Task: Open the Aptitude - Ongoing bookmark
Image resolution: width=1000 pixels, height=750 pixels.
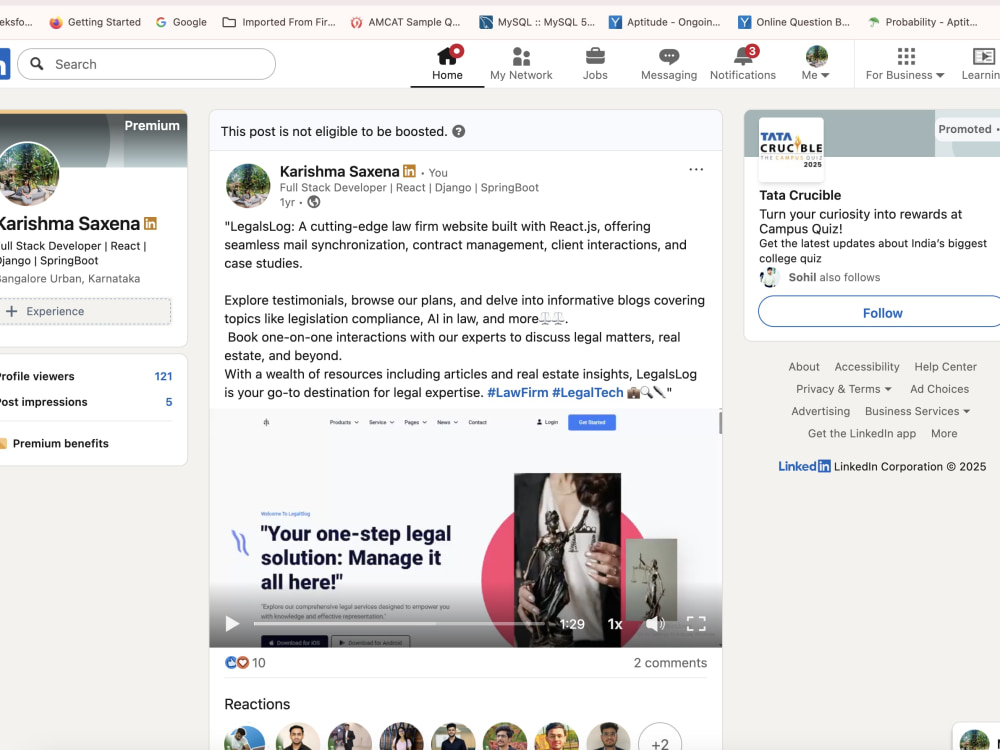Action: pos(665,22)
